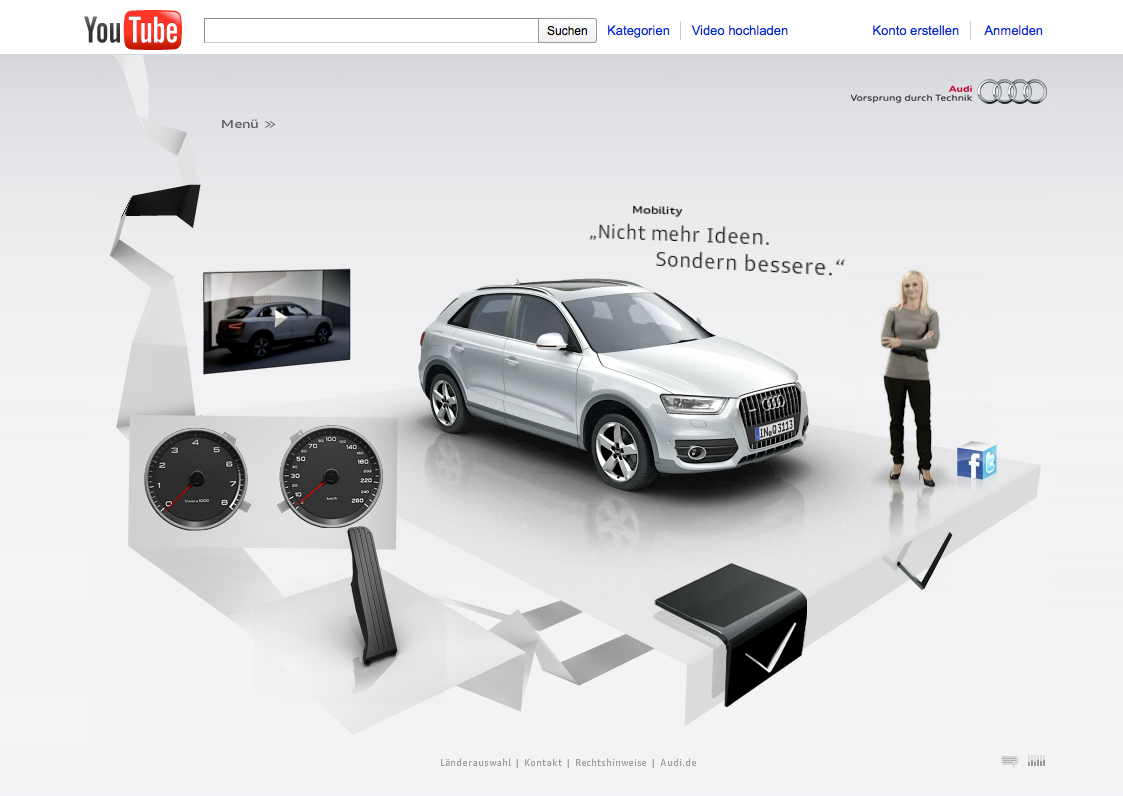Focus the YouTube search field
Image resolution: width=1123 pixels, height=796 pixels.
[x=371, y=31]
